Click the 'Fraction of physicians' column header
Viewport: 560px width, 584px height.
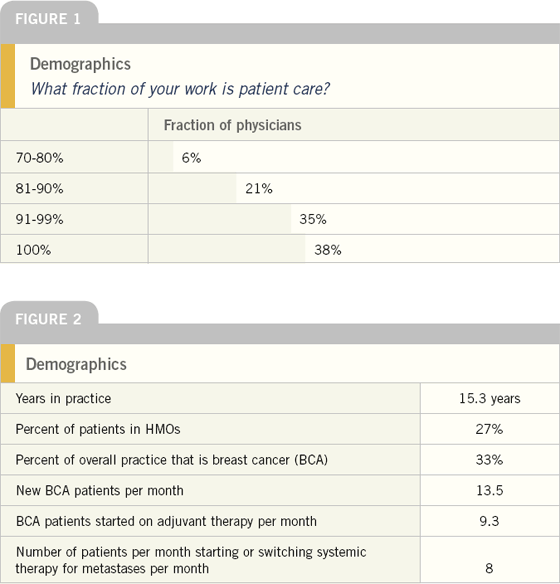232,125
